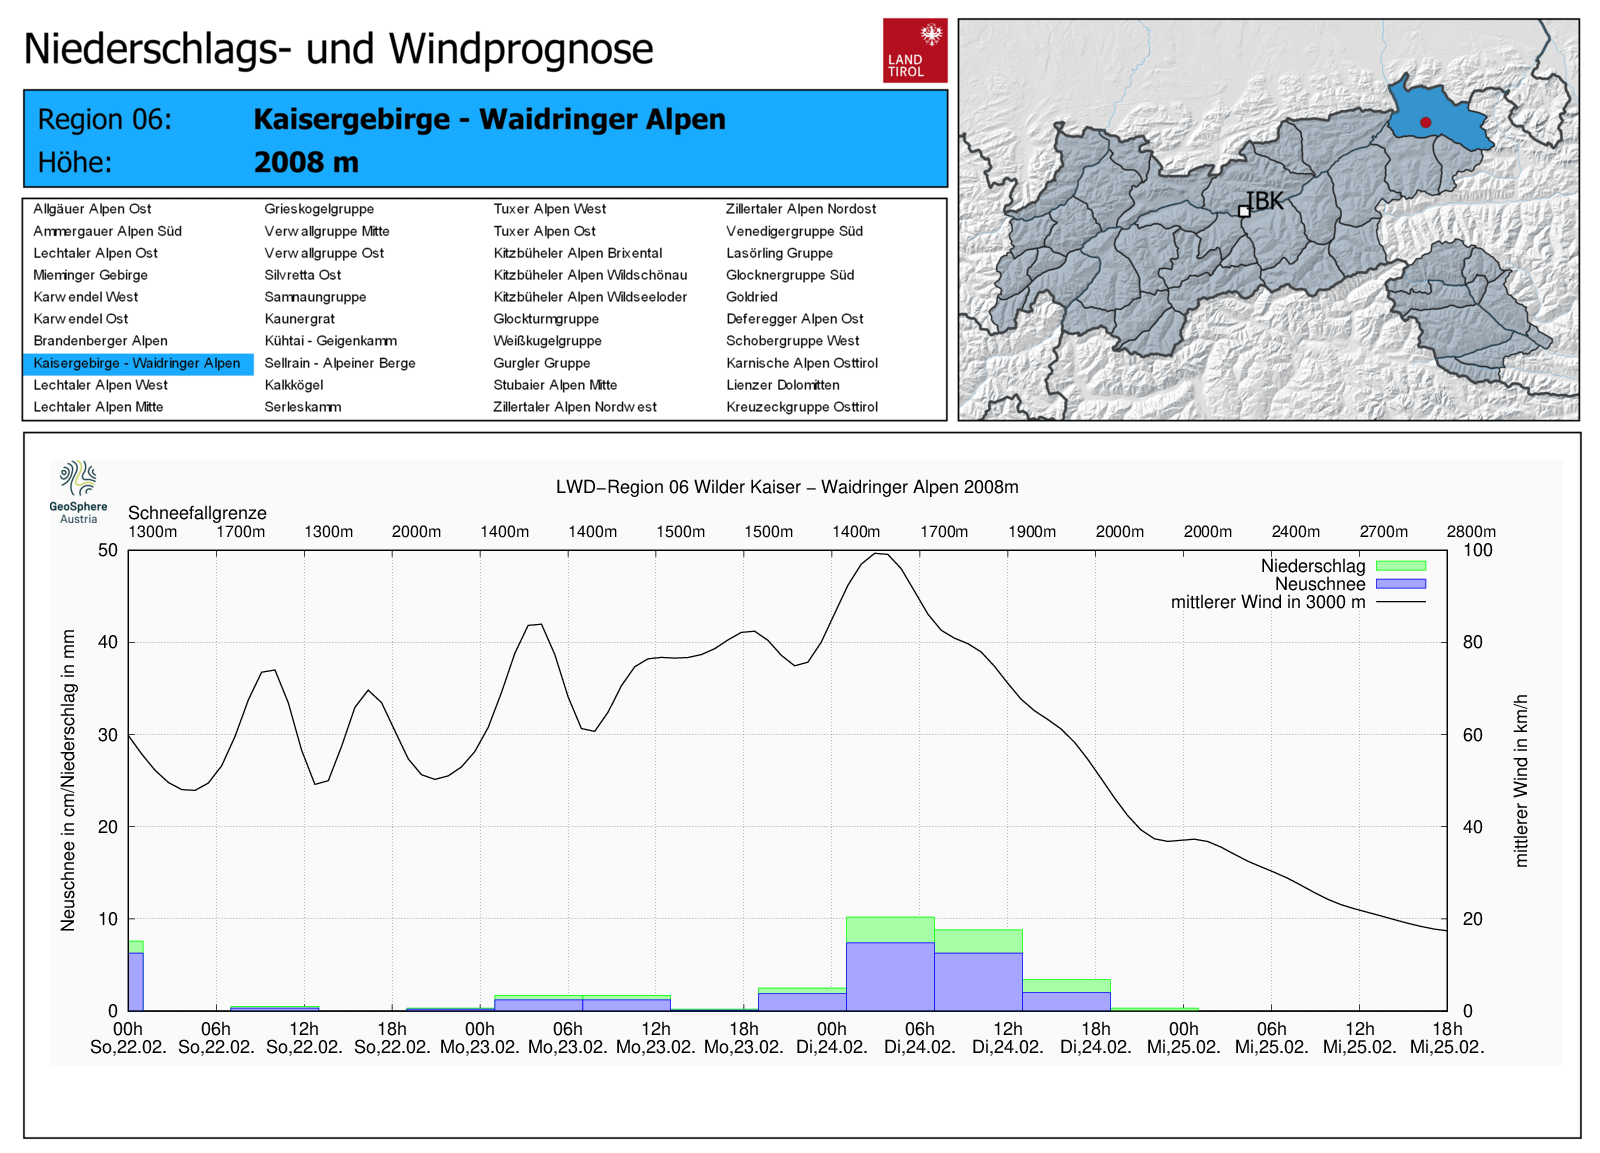Click the blue Neuschnee legend swatch
1600x1153 pixels.
pyautogui.click(x=1400, y=584)
